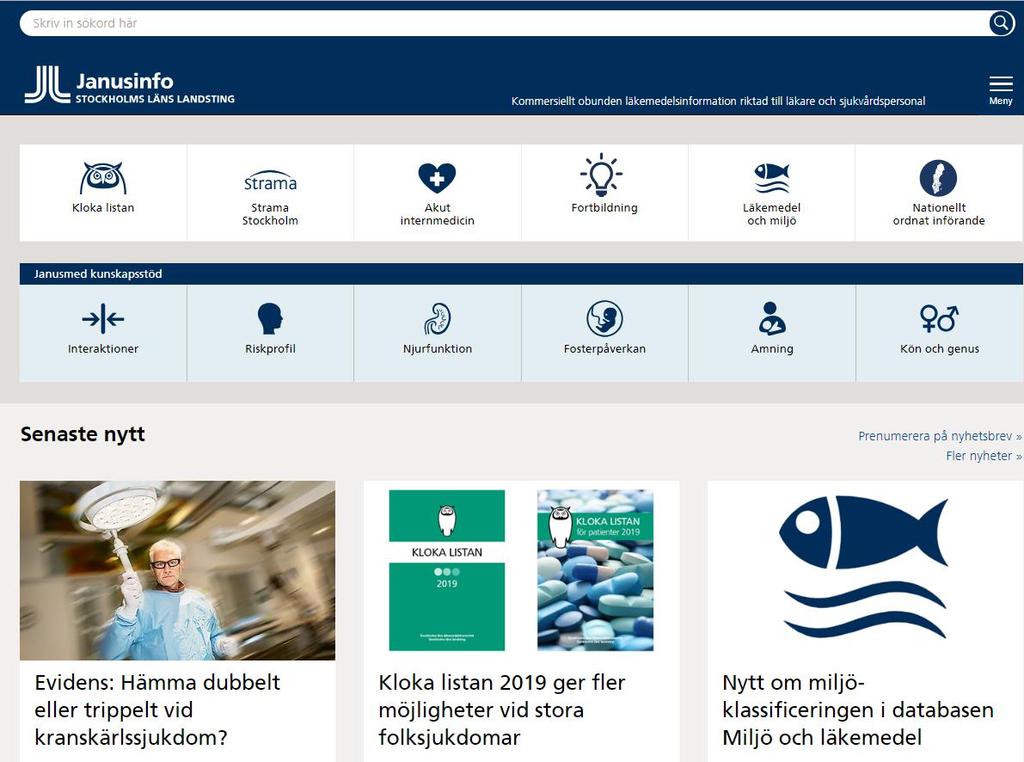Click the 'Fosterpåverkan' label text
The image size is (1024, 762).
[x=604, y=349]
